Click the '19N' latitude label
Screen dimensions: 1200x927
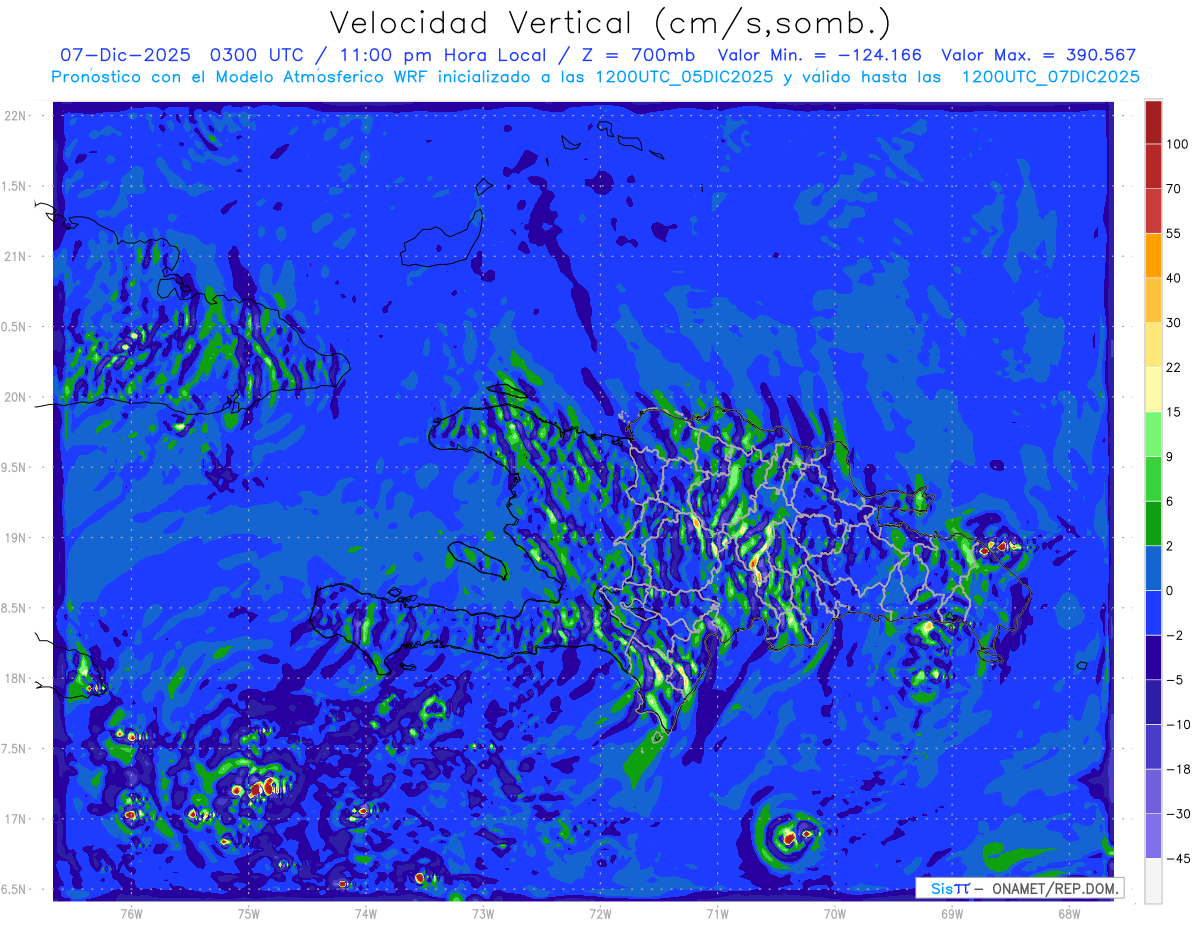point(15,538)
